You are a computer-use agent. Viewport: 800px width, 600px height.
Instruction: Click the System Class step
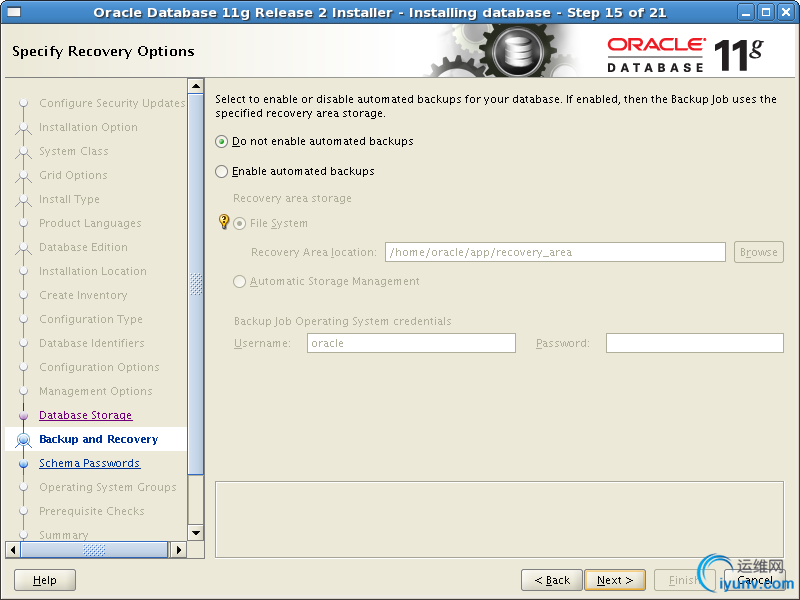click(x=74, y=151)
